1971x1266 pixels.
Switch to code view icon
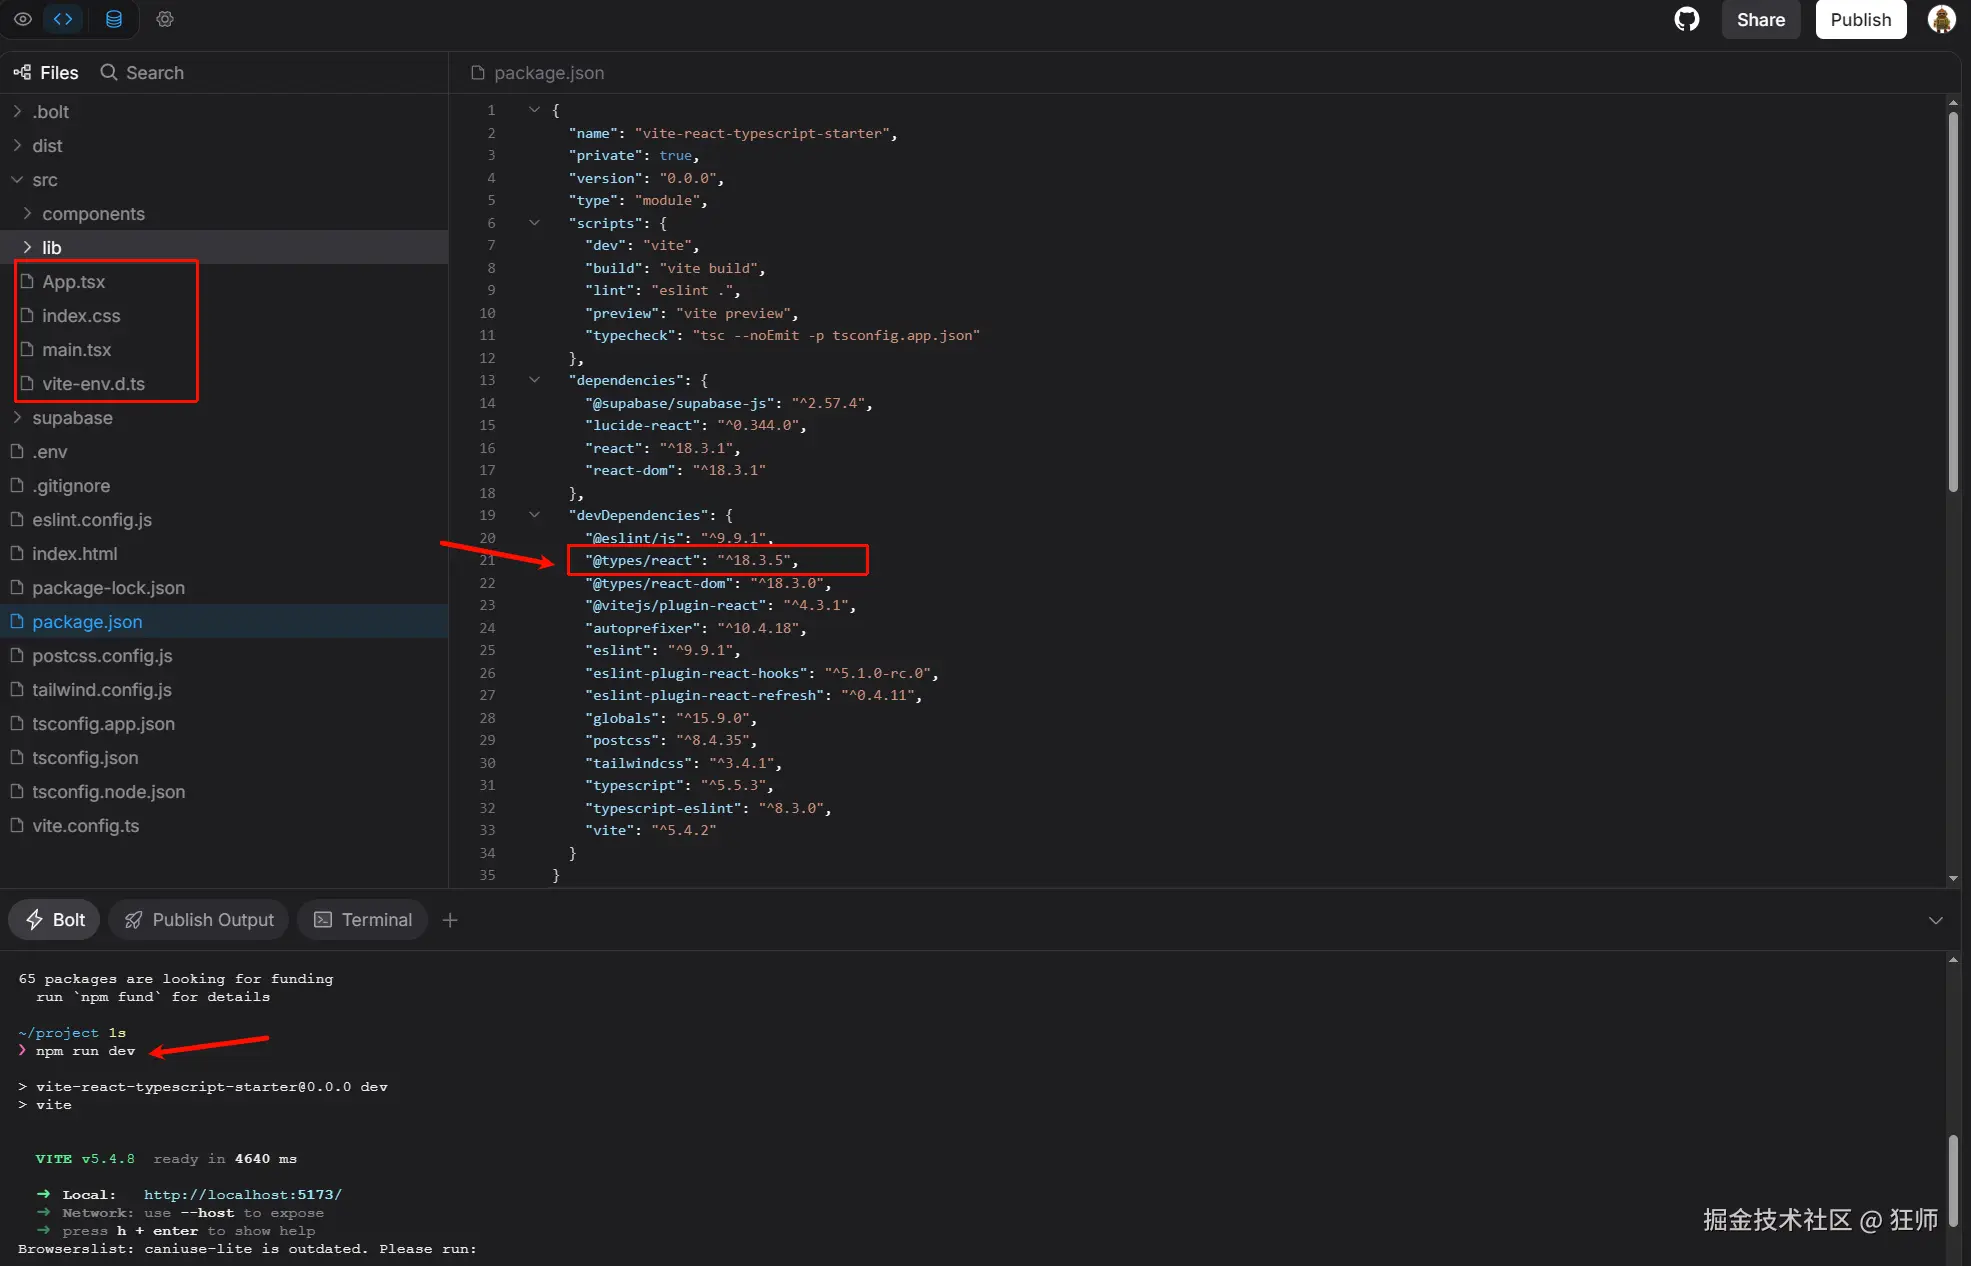coord(63,19)
